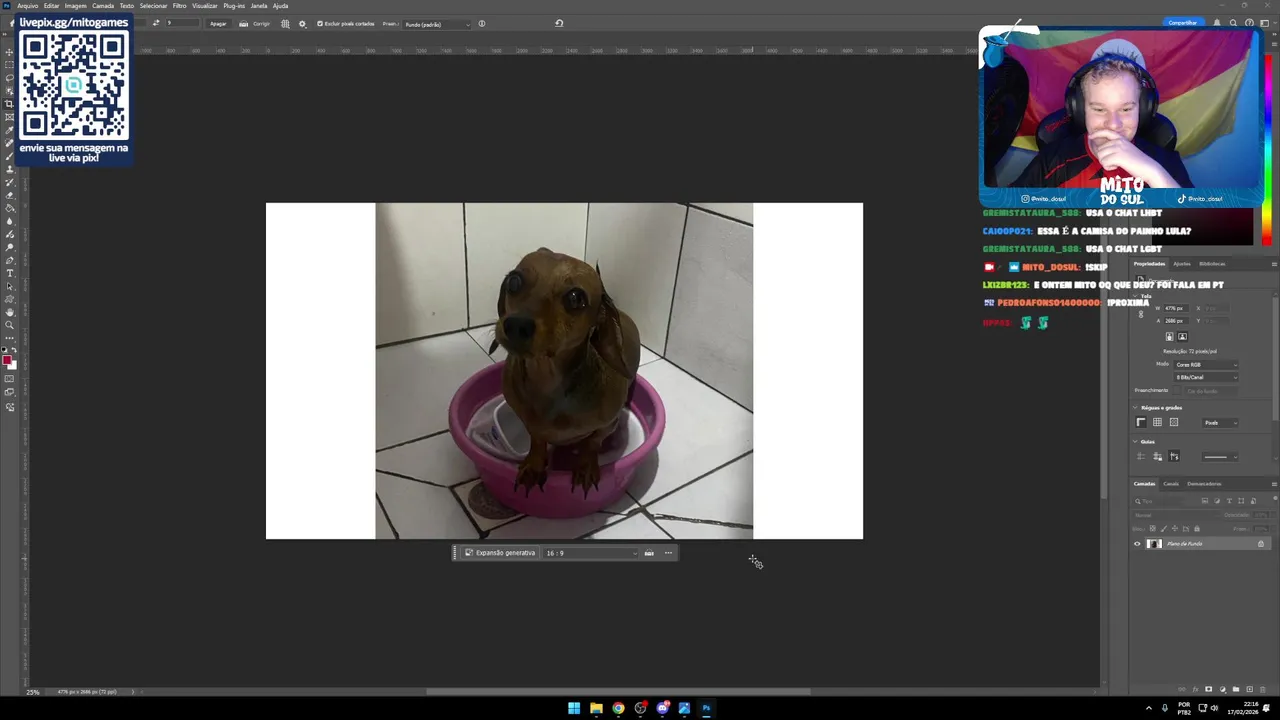The width and height of the screenshot is (1280, 720).
Task: Switch to the Ajustes tab
Action: click(1182, 264)
